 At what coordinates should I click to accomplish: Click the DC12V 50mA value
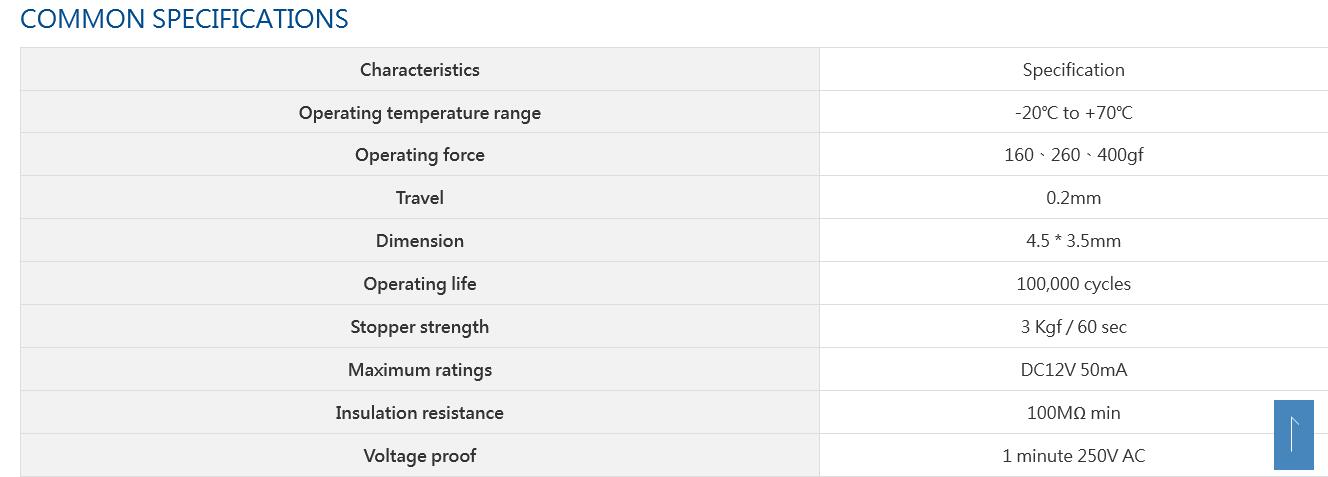pyautogui.click(x=1073, y=370)
